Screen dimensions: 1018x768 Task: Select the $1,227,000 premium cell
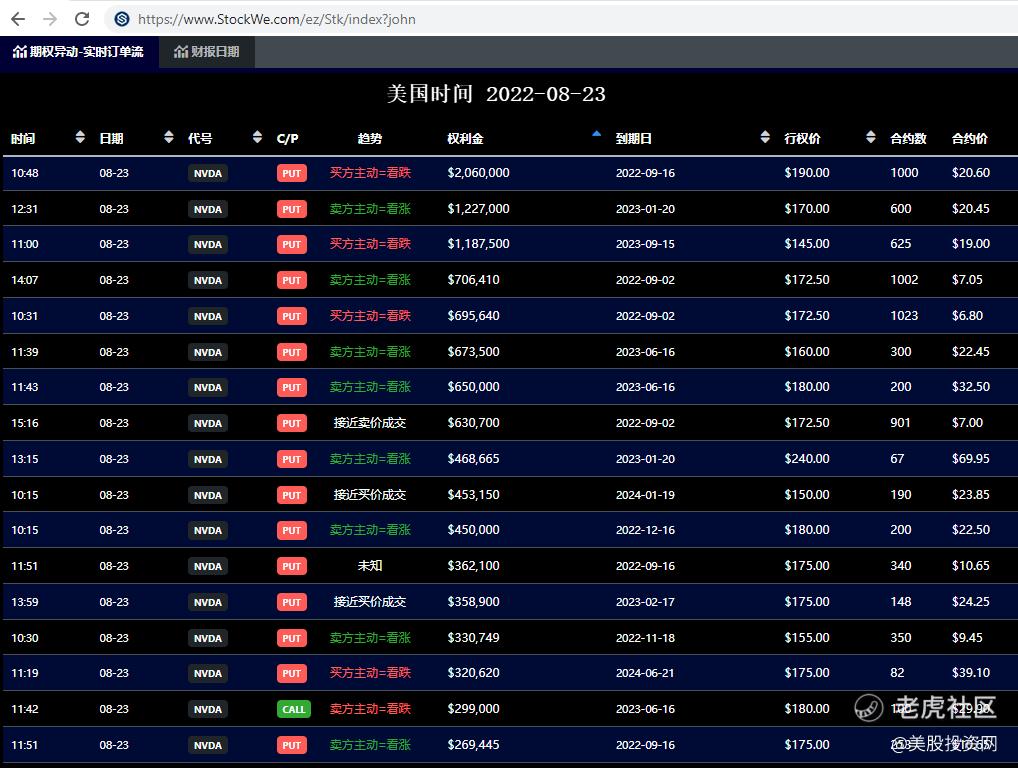(478, 208)
